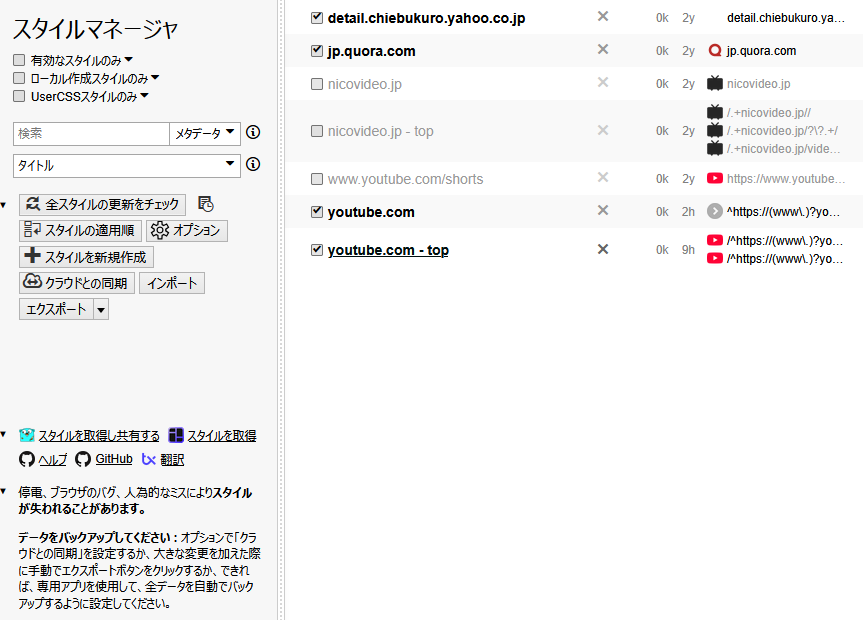Open the youtube.com - top style editor
863x620 pixels.
click(x=388, y=250)
